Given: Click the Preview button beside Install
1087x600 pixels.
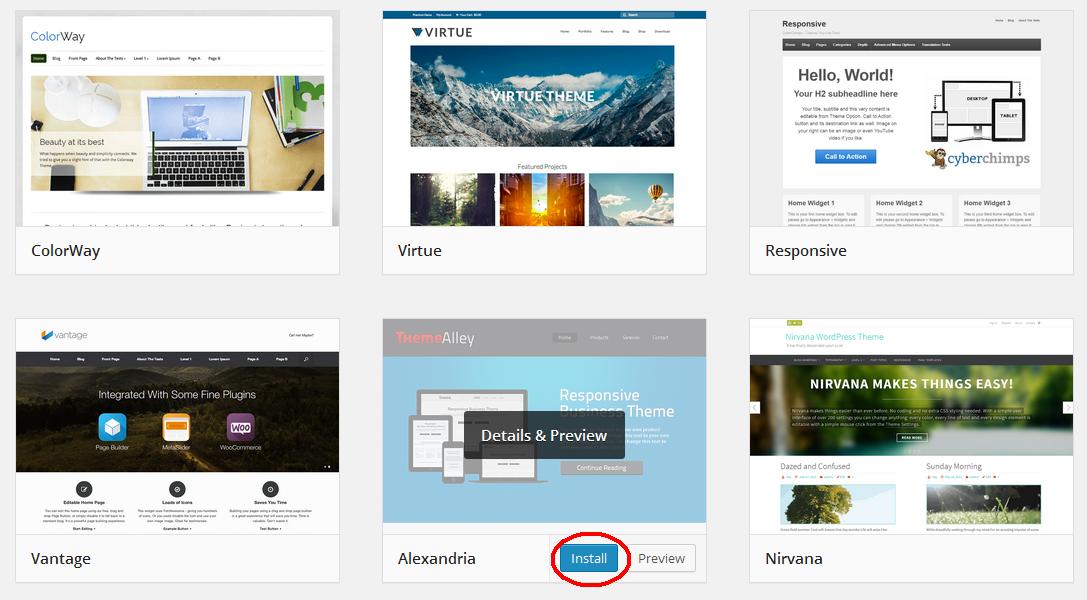Looking at the screenshot, I should pyautogui.click(x=661, y=559).
